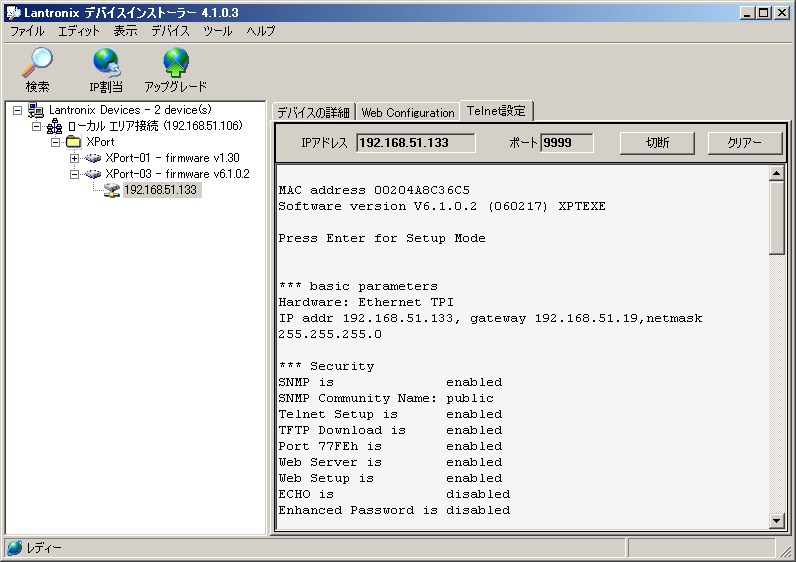Screen dimensions: 796x562
Task: Collapse the XPort folder node
Action: click(55, 142)
